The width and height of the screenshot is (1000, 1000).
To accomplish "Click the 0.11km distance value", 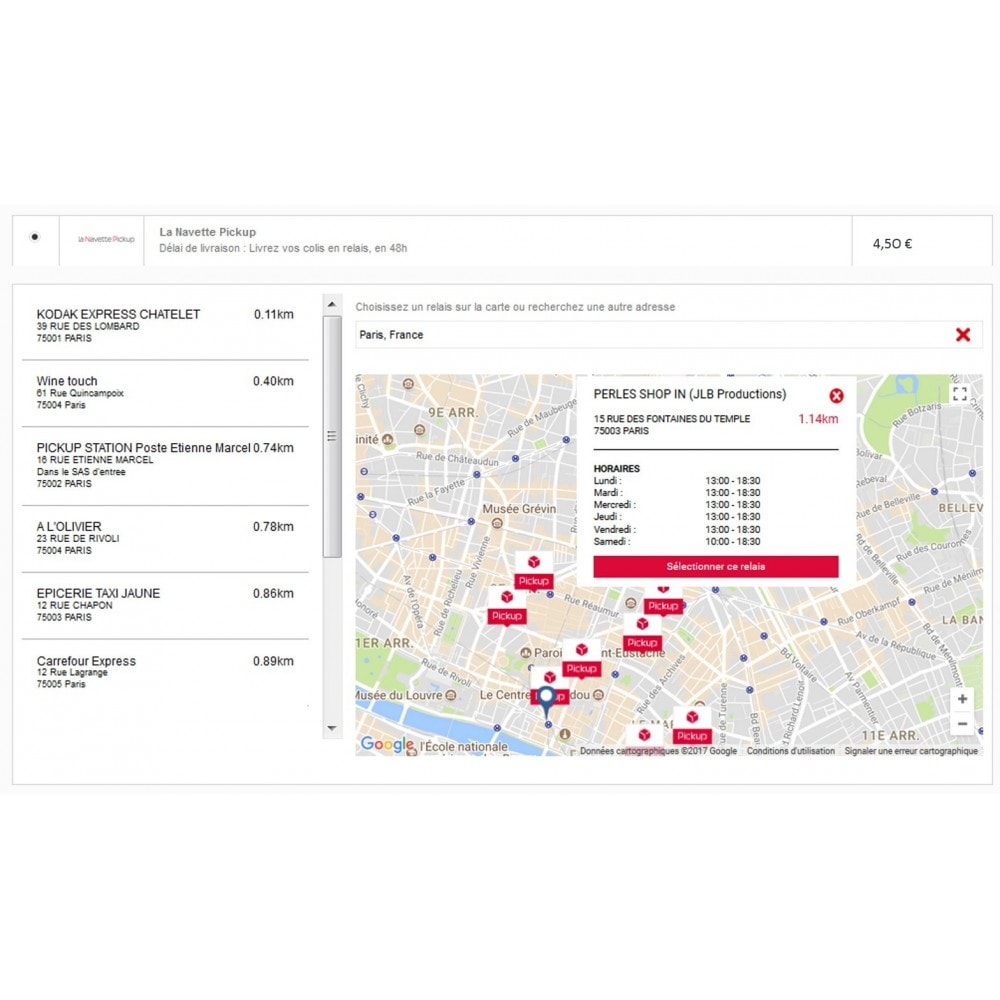I will coord(274,314).
